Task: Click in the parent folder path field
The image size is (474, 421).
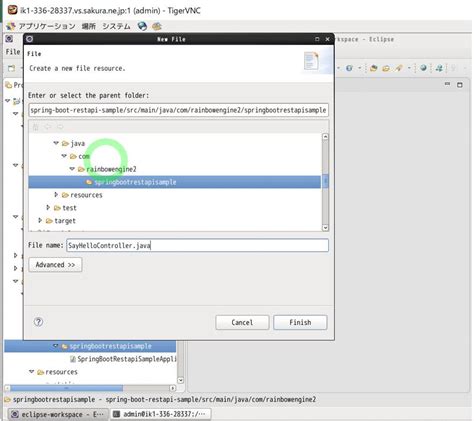Action: click(x=178, y=110)
